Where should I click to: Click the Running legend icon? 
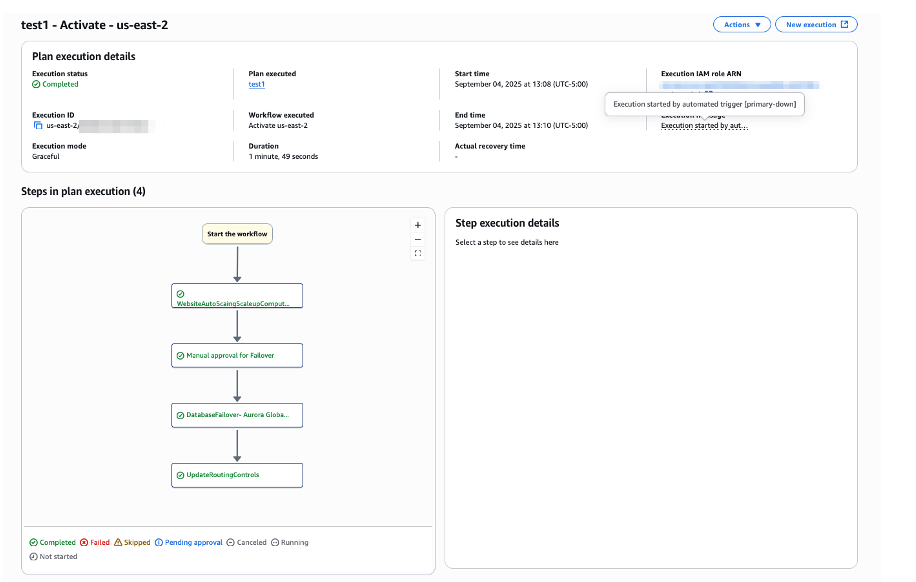pyautogui.click(x=276, y=543)
